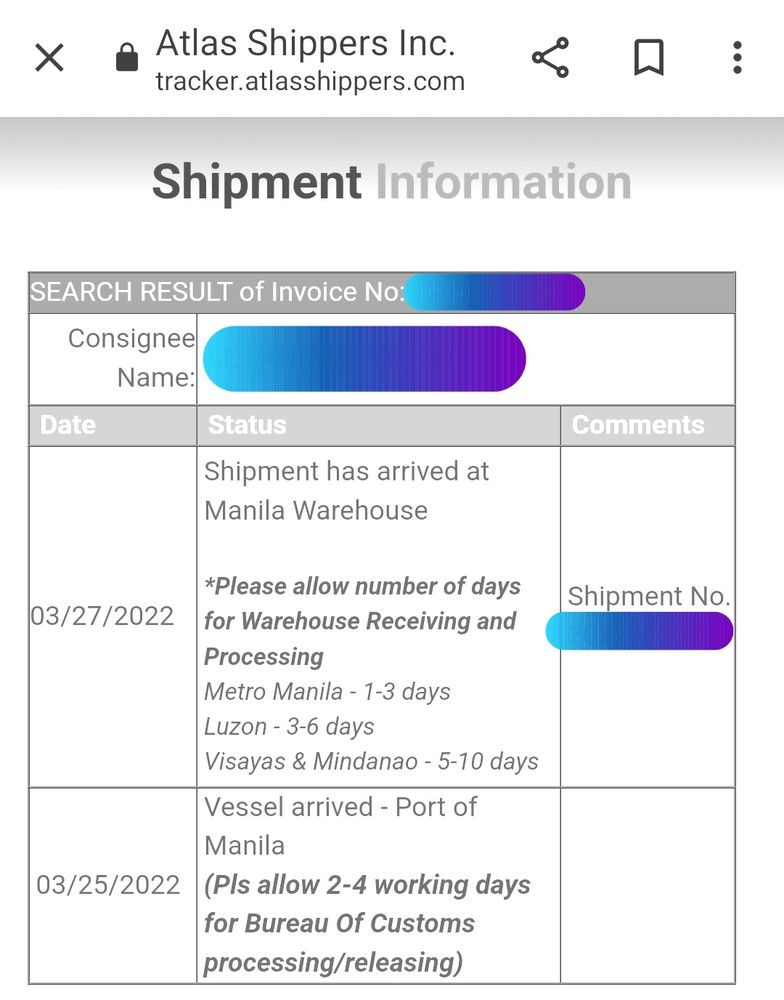
Task: Close the browser tab with X icon
Action: tap(49, 58)
